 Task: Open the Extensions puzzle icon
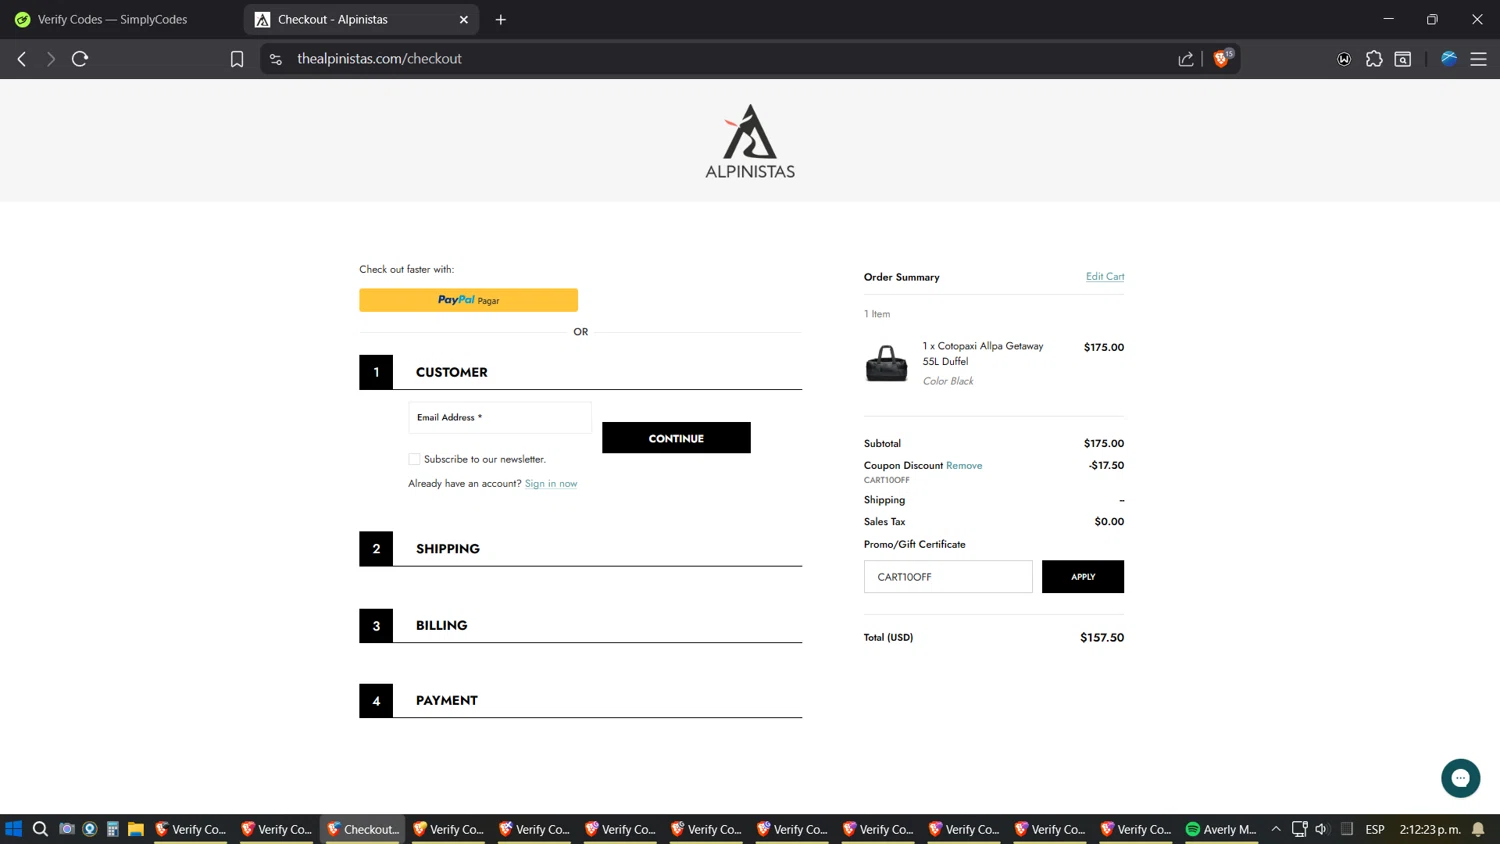(x=1374, y=59)
